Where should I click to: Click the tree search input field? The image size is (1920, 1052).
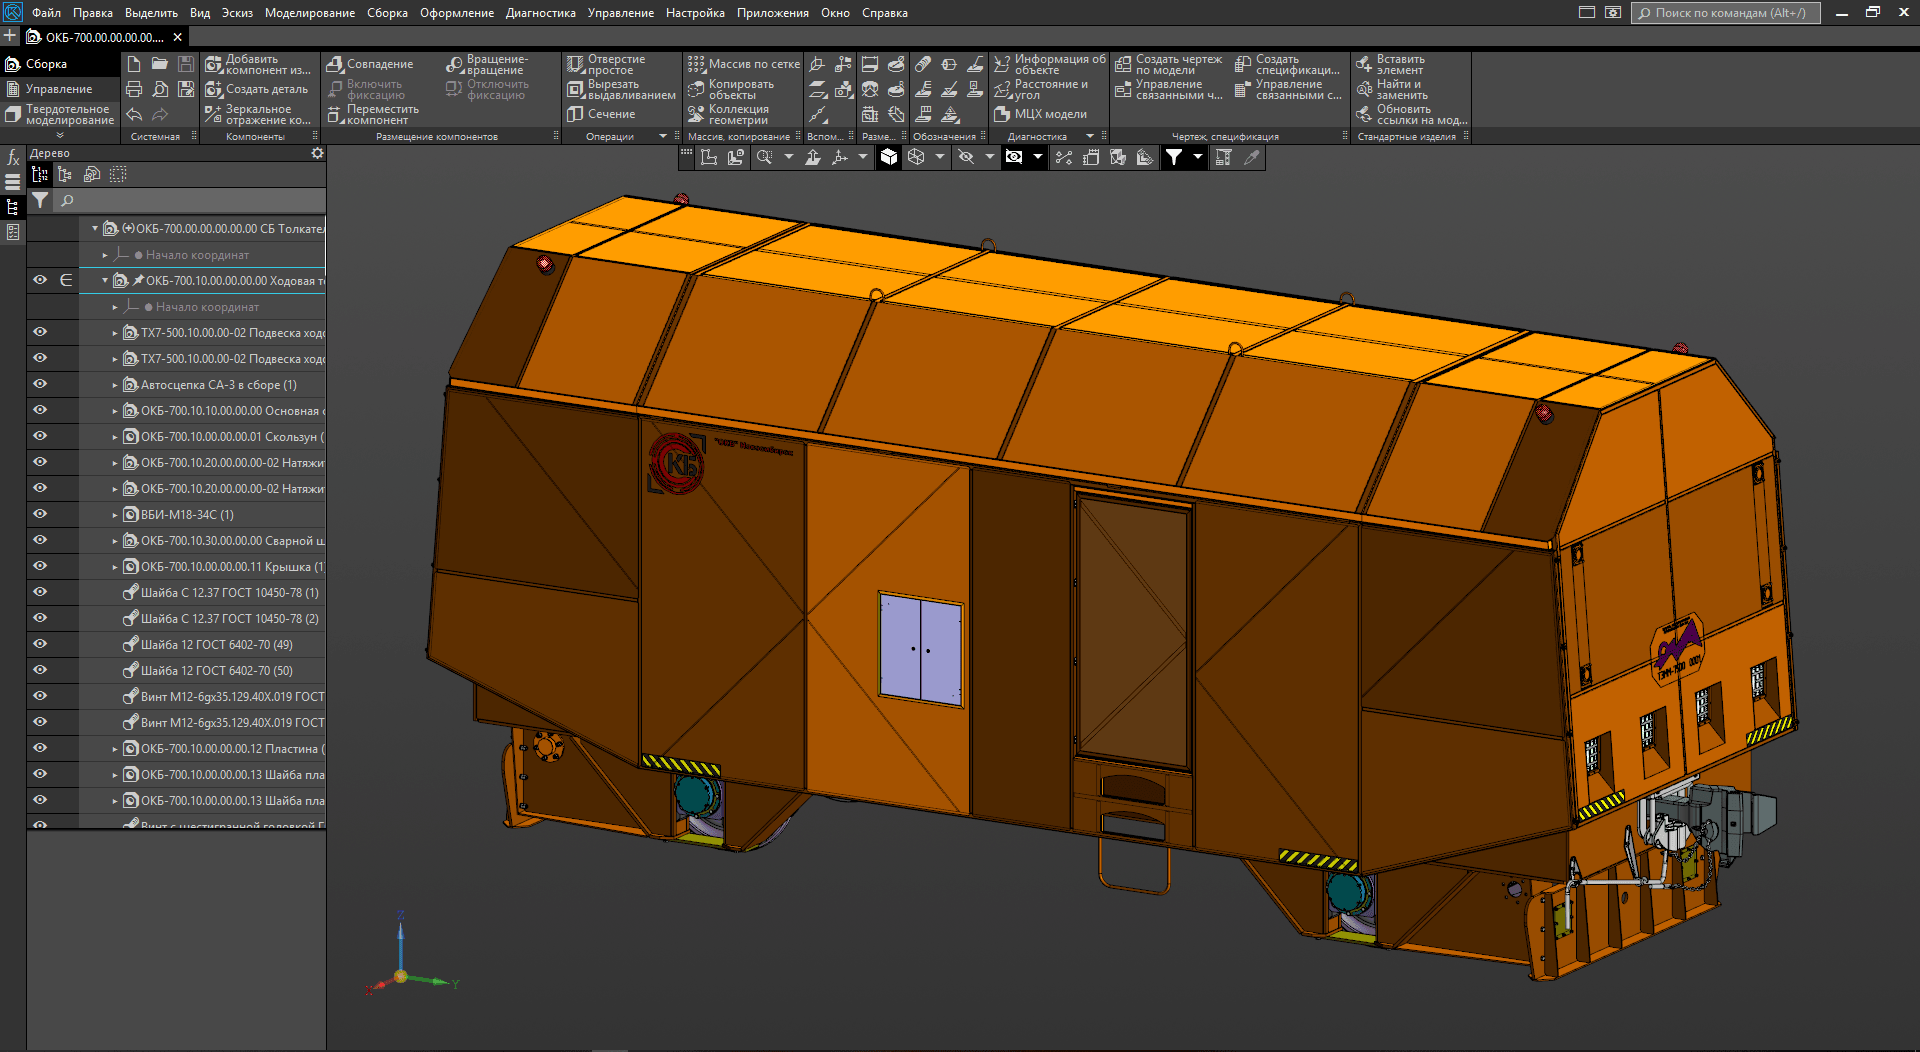tap(190, 201)
